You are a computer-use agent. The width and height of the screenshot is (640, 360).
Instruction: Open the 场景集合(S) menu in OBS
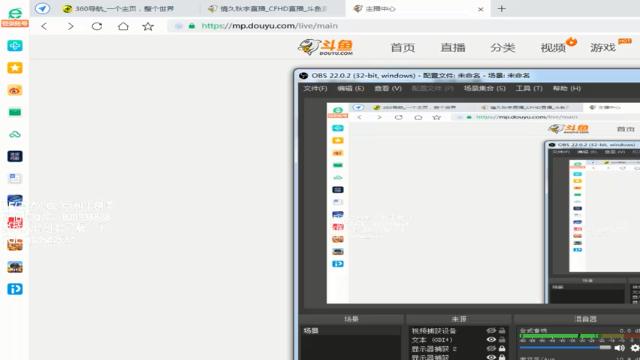tap(484, 88)
